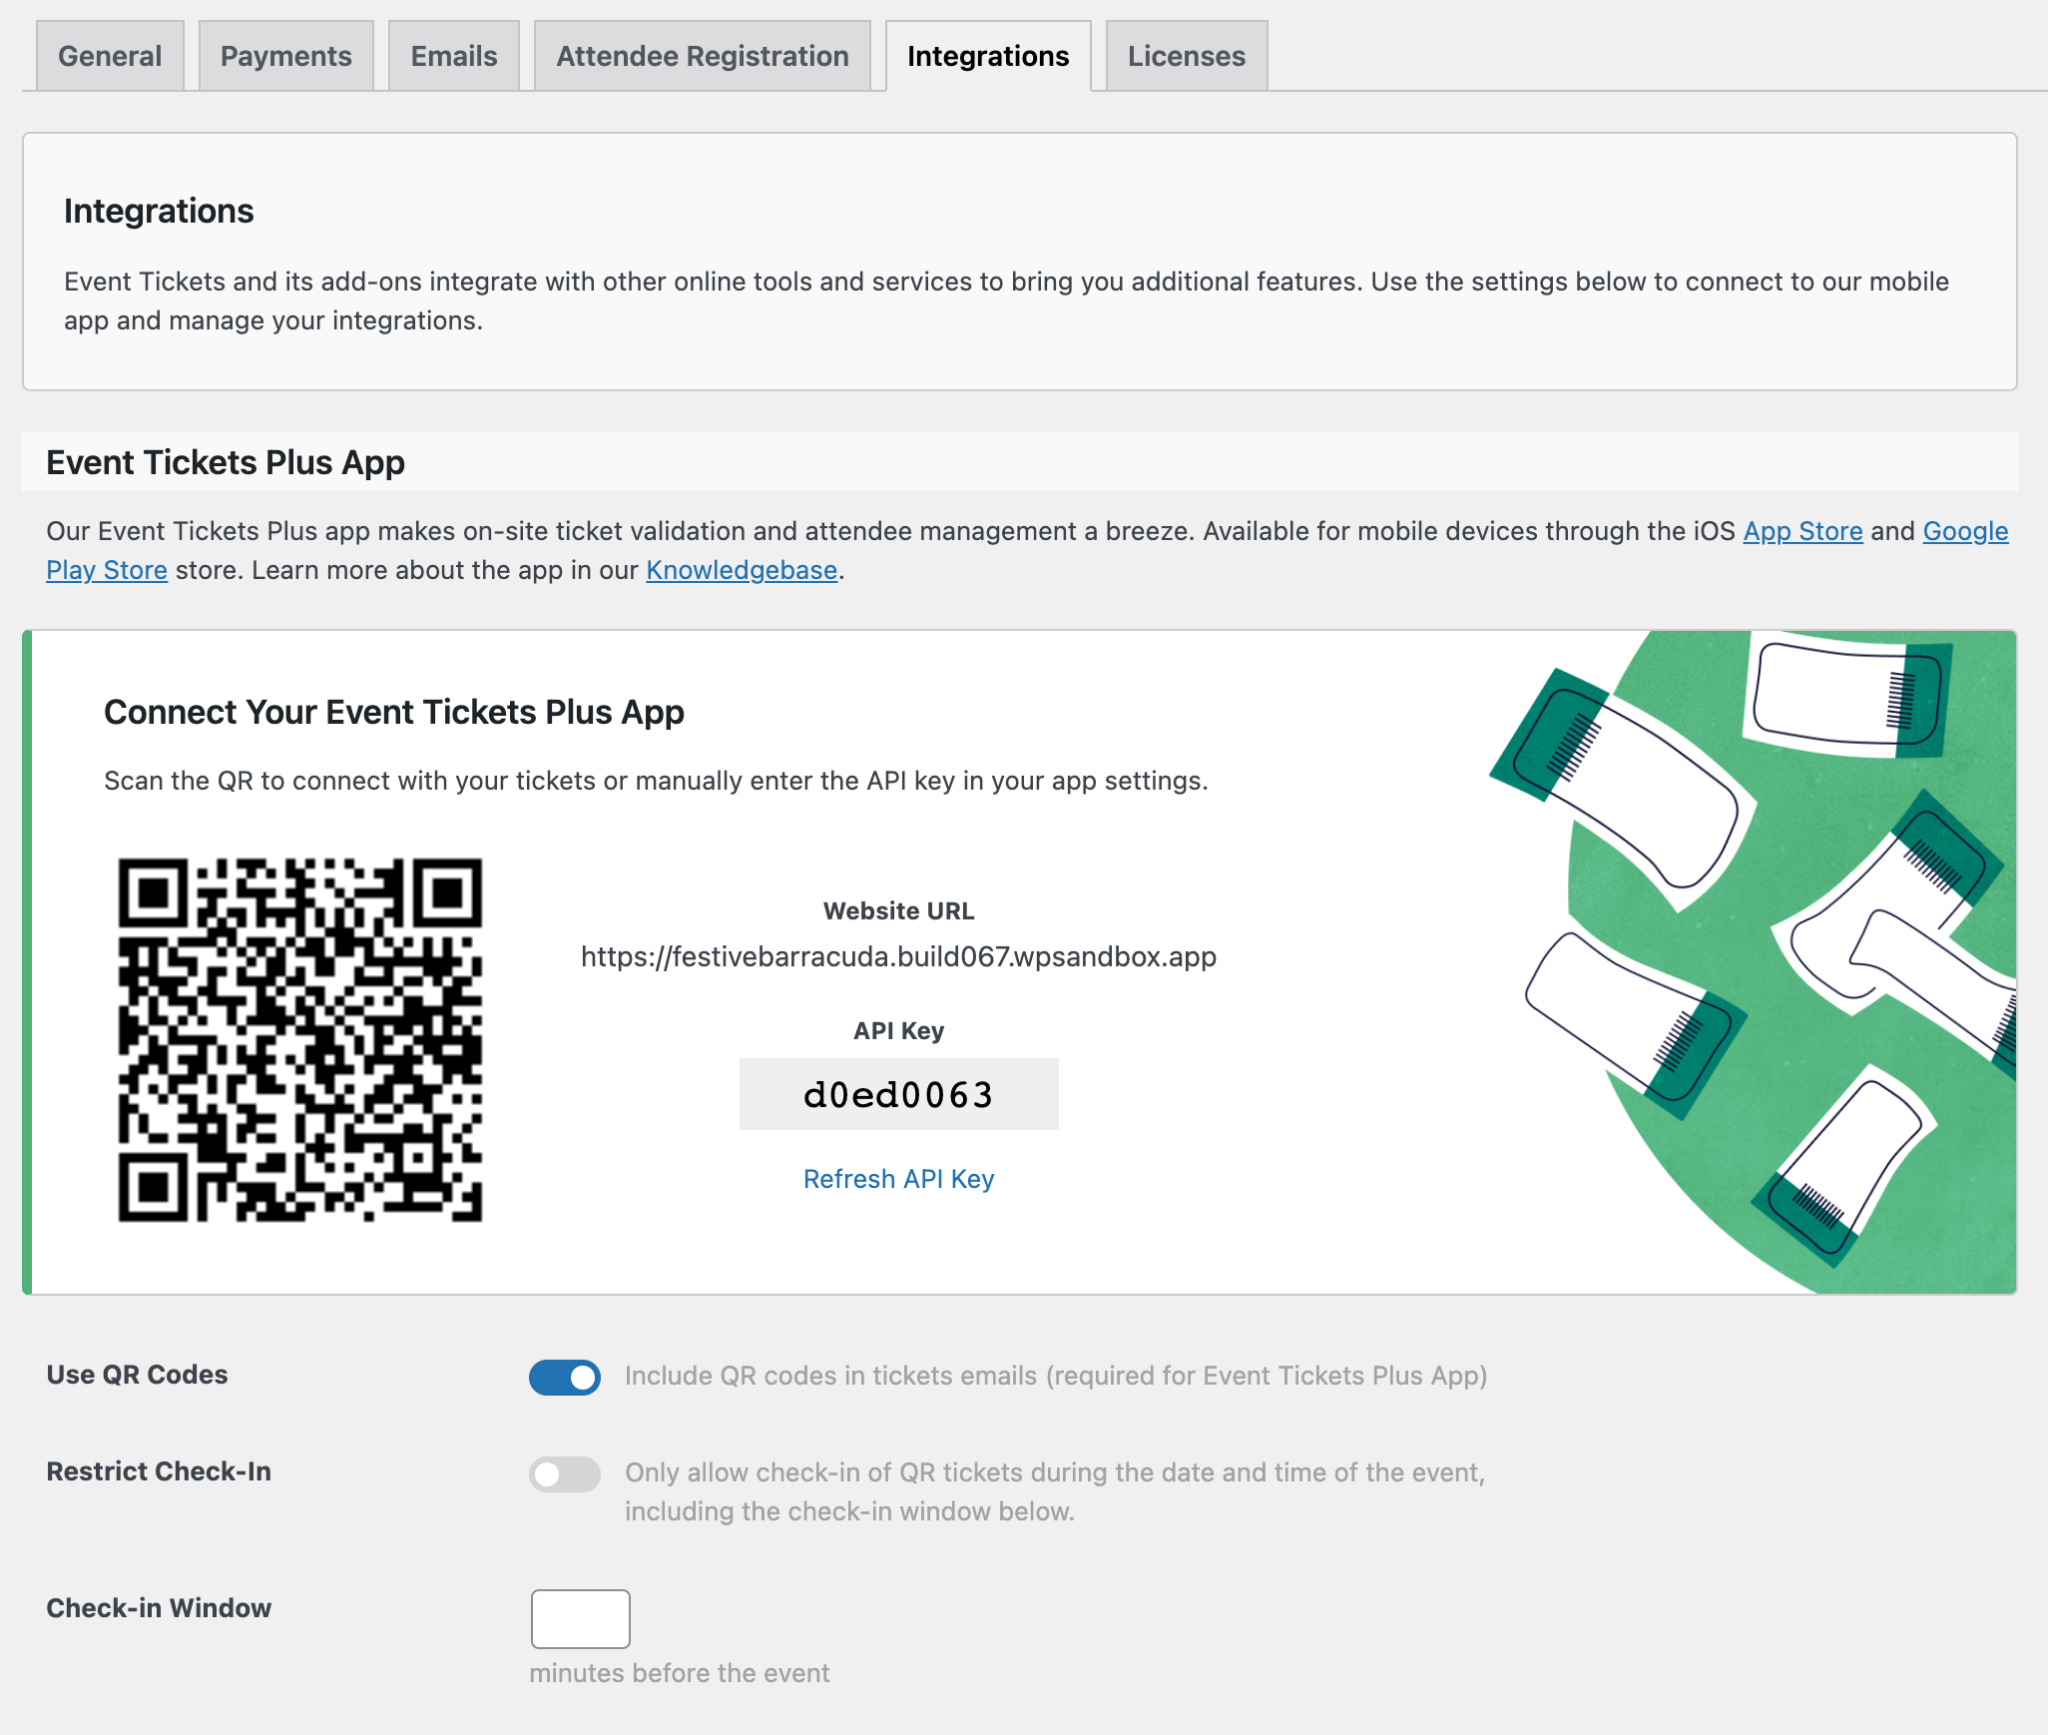Image resolution: width=2048 pixels, height=1735 pixels.
Task: Select the API key d0ed0063
Action: point(898,1094)
